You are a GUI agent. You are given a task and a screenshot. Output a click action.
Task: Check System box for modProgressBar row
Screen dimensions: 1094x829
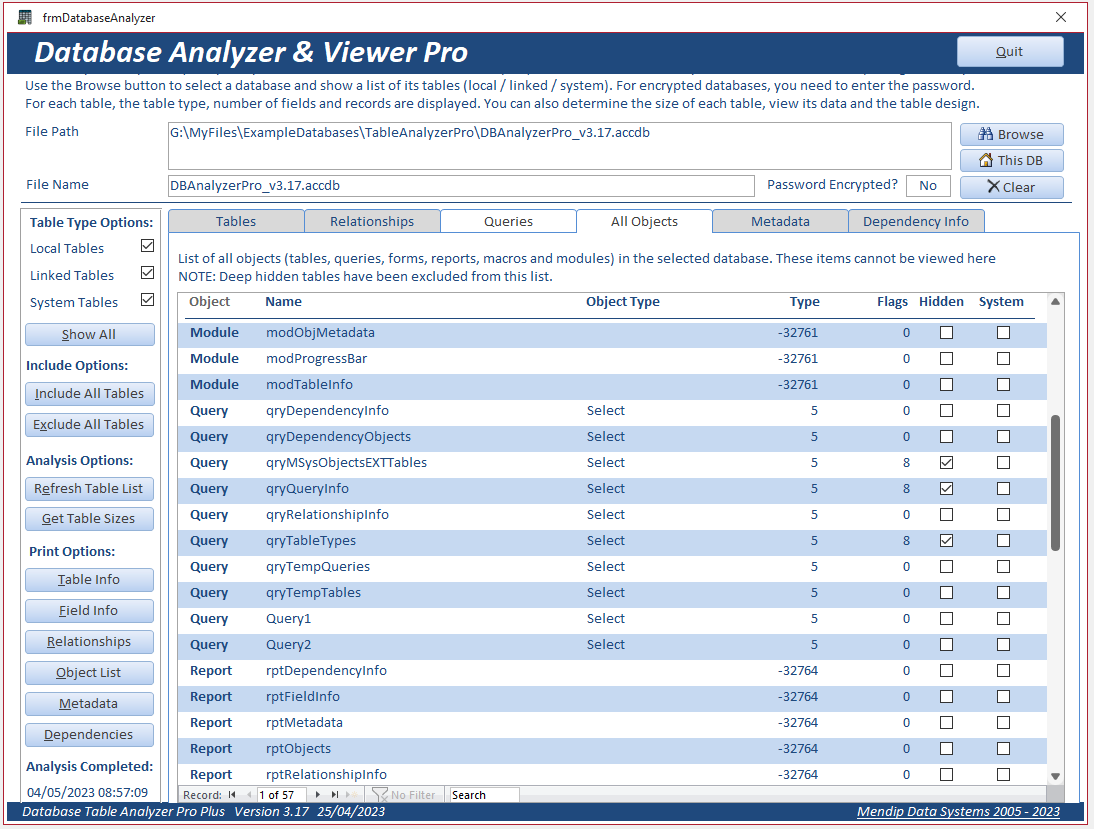pos(1003,359)
